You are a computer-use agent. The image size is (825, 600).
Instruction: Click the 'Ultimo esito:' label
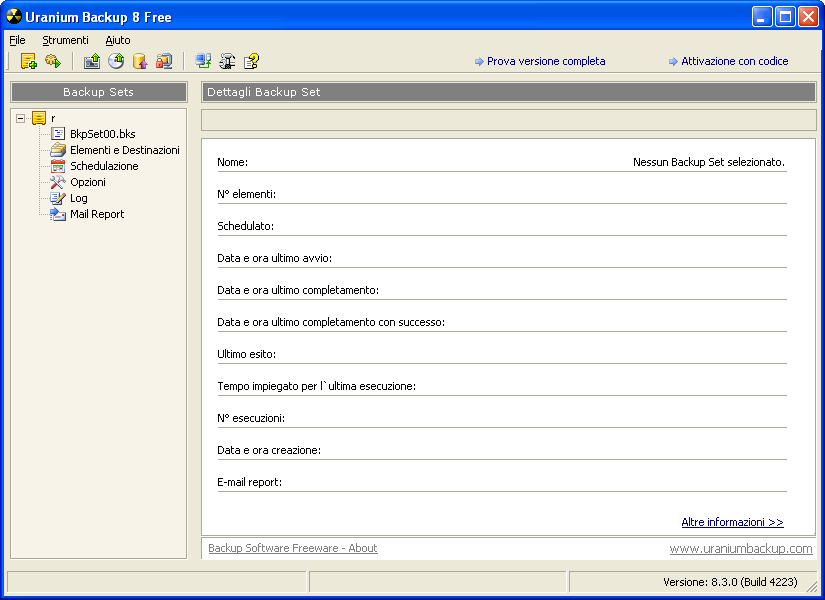246,354
